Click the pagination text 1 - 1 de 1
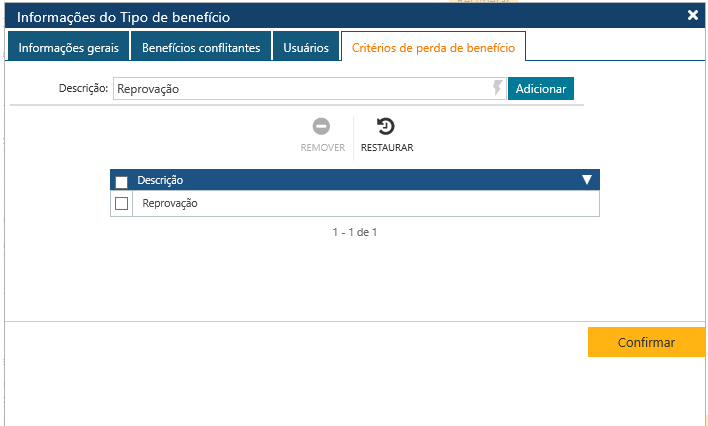Screen dimensions: 708x426 (x=354, y=232)
